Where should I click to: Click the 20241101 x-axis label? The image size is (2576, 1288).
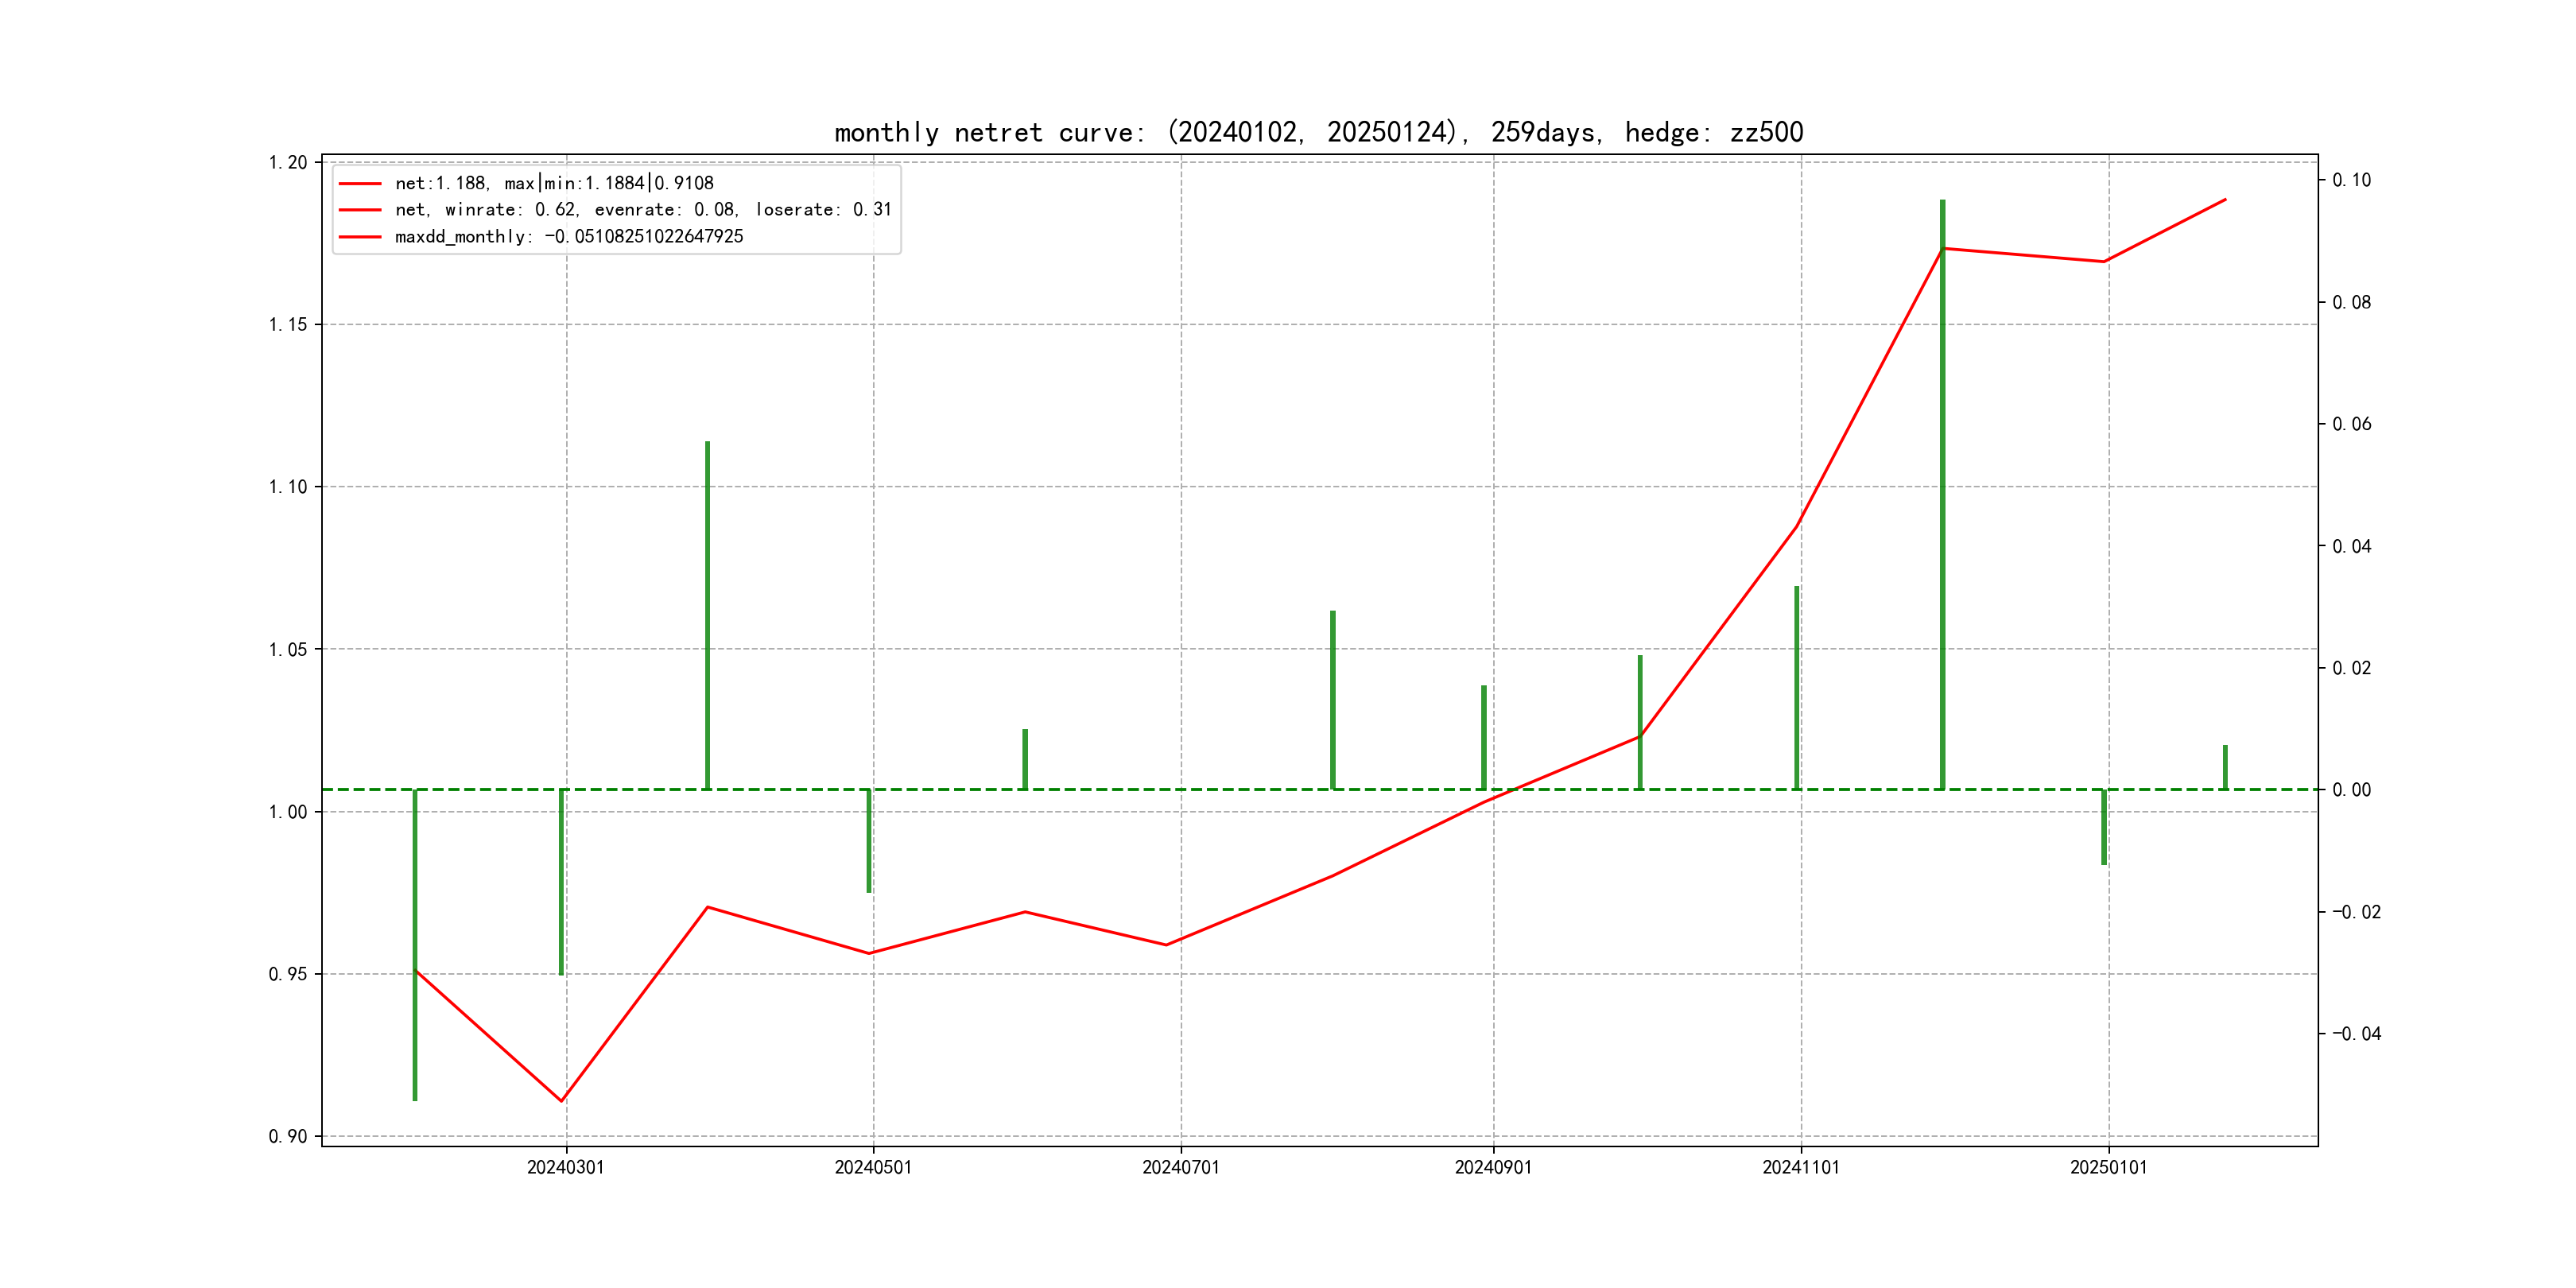(1801, 1168)
